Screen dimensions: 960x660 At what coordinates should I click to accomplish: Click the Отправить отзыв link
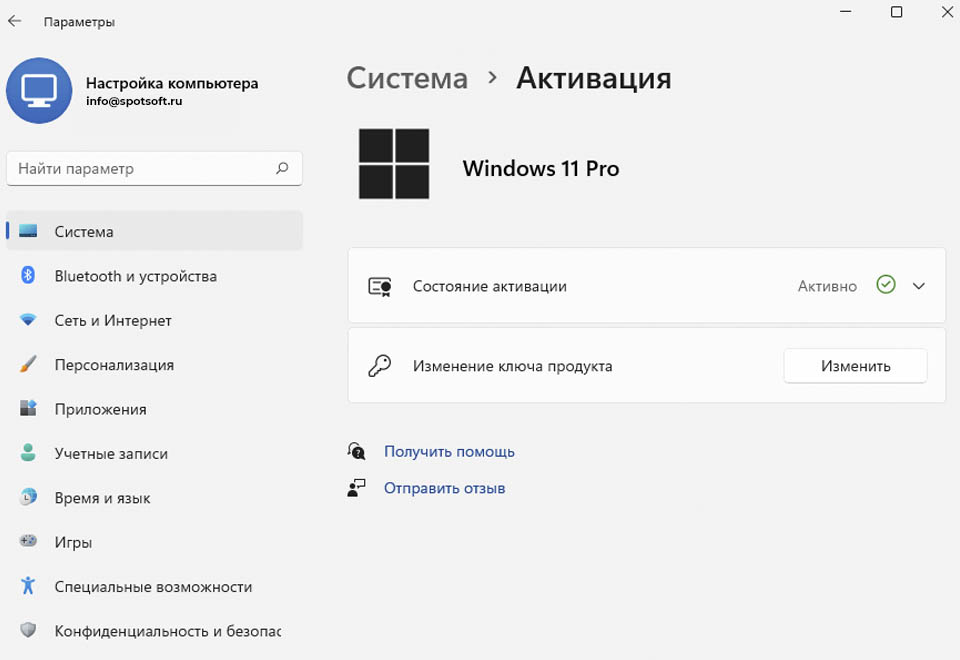[444, 488]
